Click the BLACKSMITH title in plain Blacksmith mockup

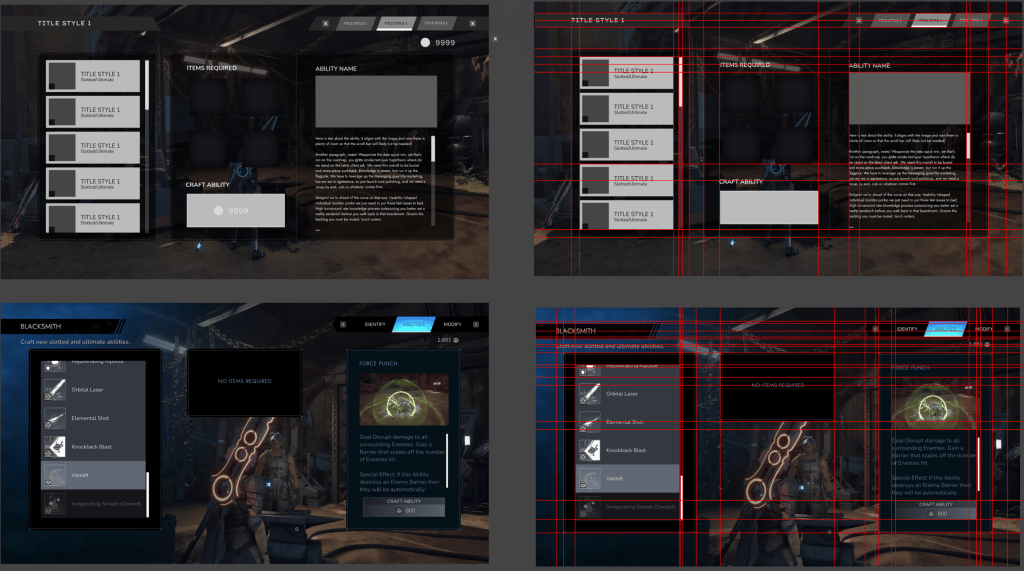[x=40, y=326]
